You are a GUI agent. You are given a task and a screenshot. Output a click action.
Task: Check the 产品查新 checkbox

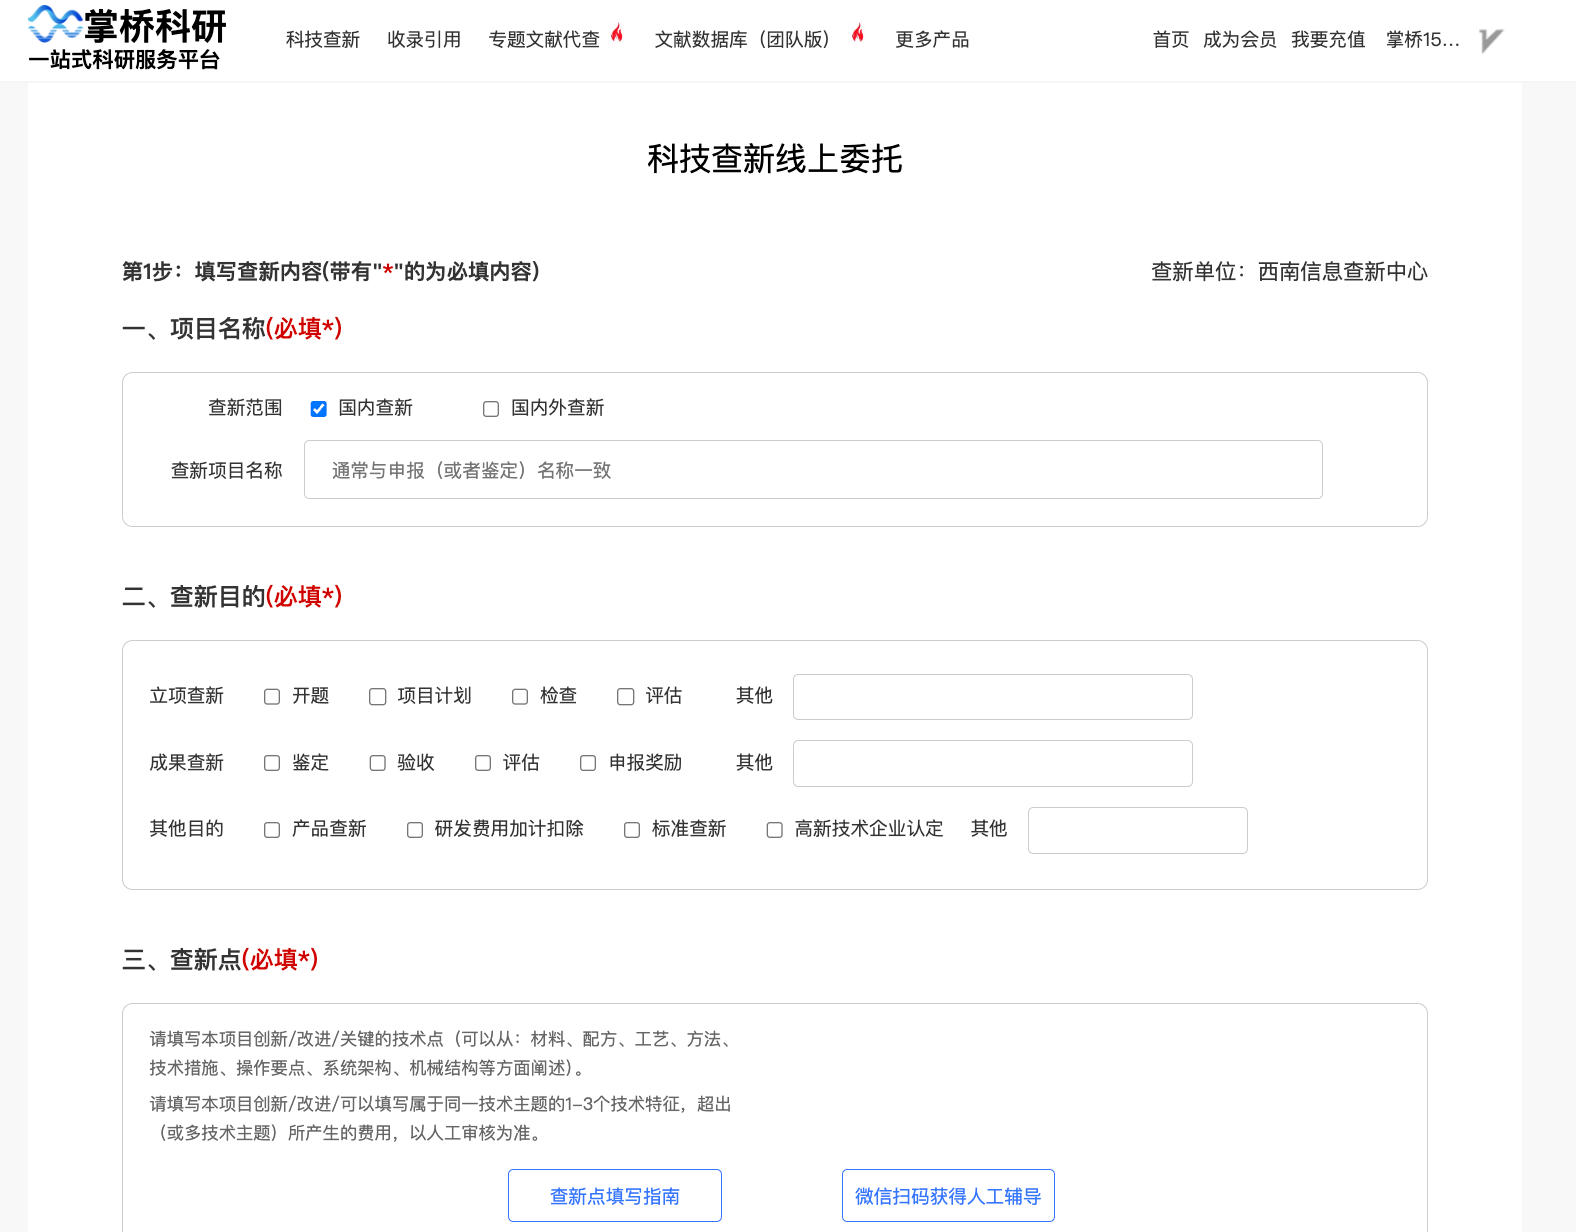(x=272, y=830)
